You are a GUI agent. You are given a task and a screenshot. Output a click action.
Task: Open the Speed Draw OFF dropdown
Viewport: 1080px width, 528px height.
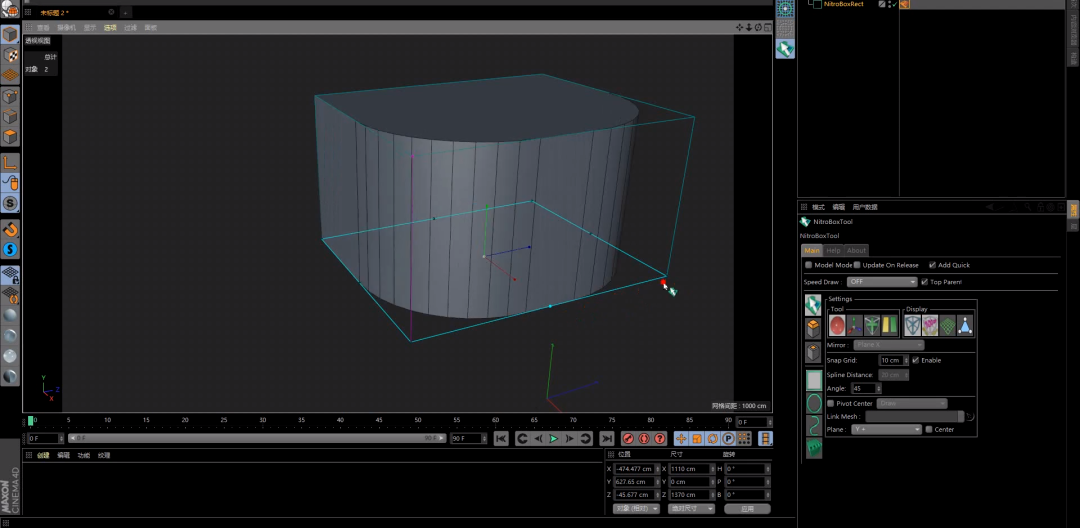[x=882, y=282]
